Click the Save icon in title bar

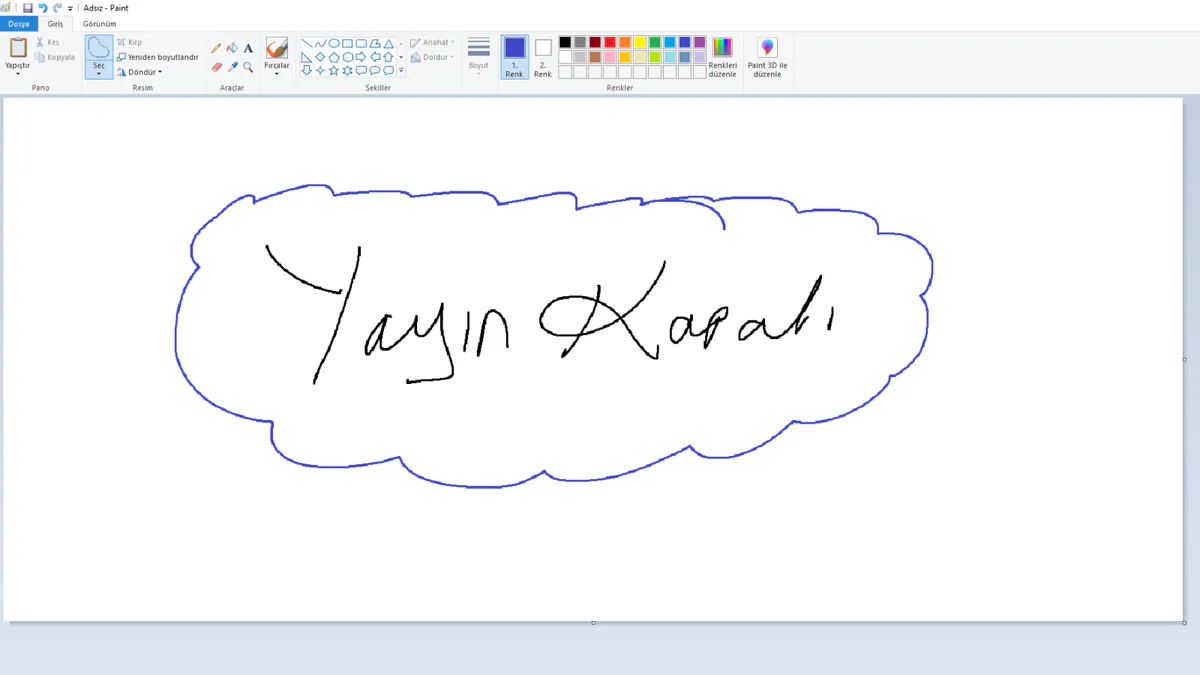click(x=28, y=8)
